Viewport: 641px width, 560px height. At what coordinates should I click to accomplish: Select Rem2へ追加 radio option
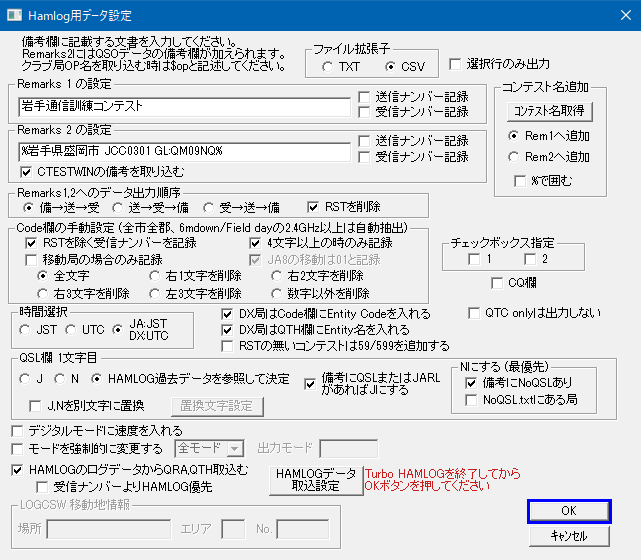click(x=514, y=156)
